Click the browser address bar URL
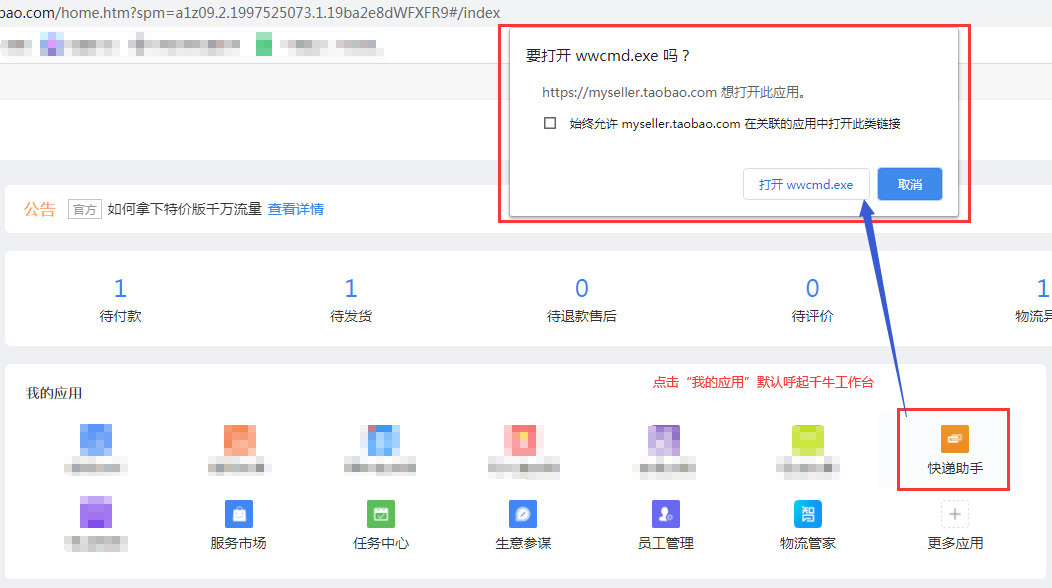1052x588 pixels. pos(250,13)
